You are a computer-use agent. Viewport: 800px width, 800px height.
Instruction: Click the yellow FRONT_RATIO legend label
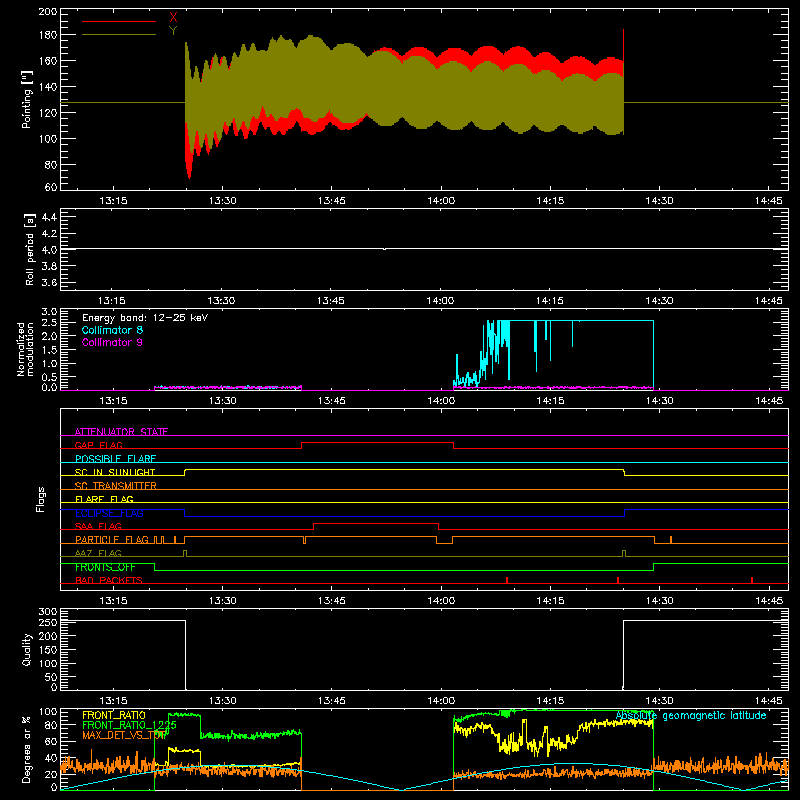pos(114,715)
